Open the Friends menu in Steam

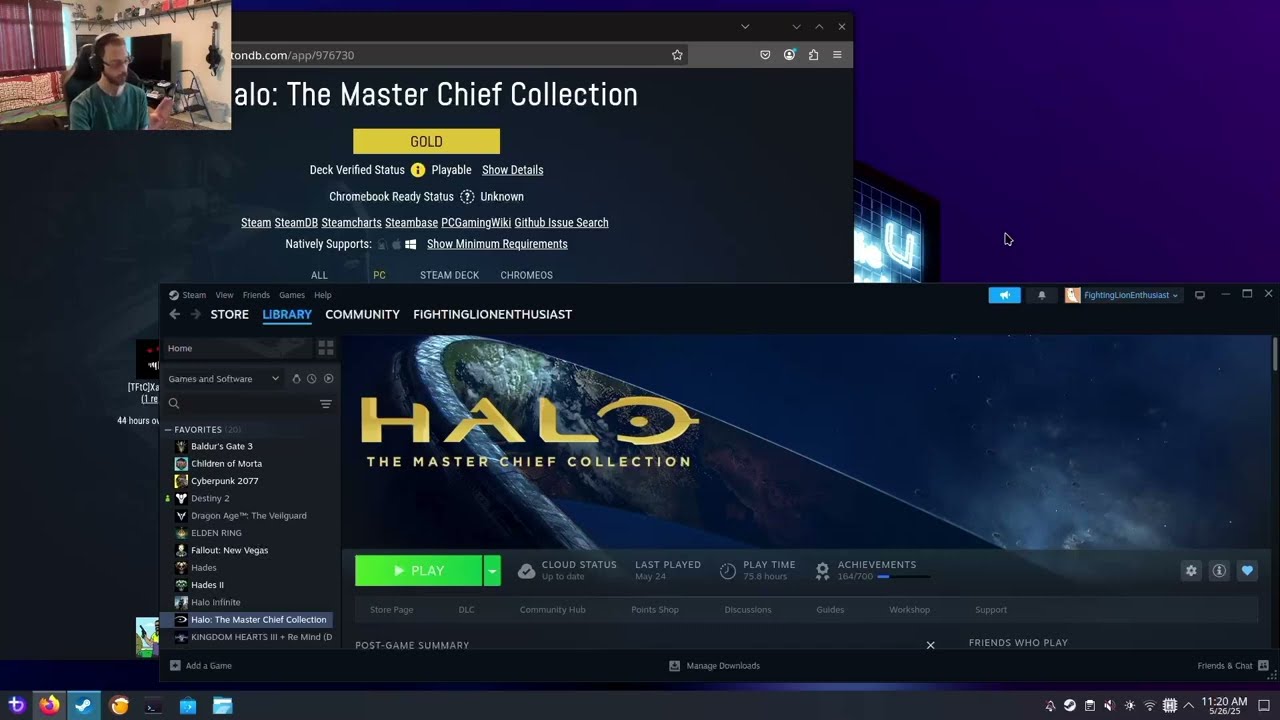256,295
